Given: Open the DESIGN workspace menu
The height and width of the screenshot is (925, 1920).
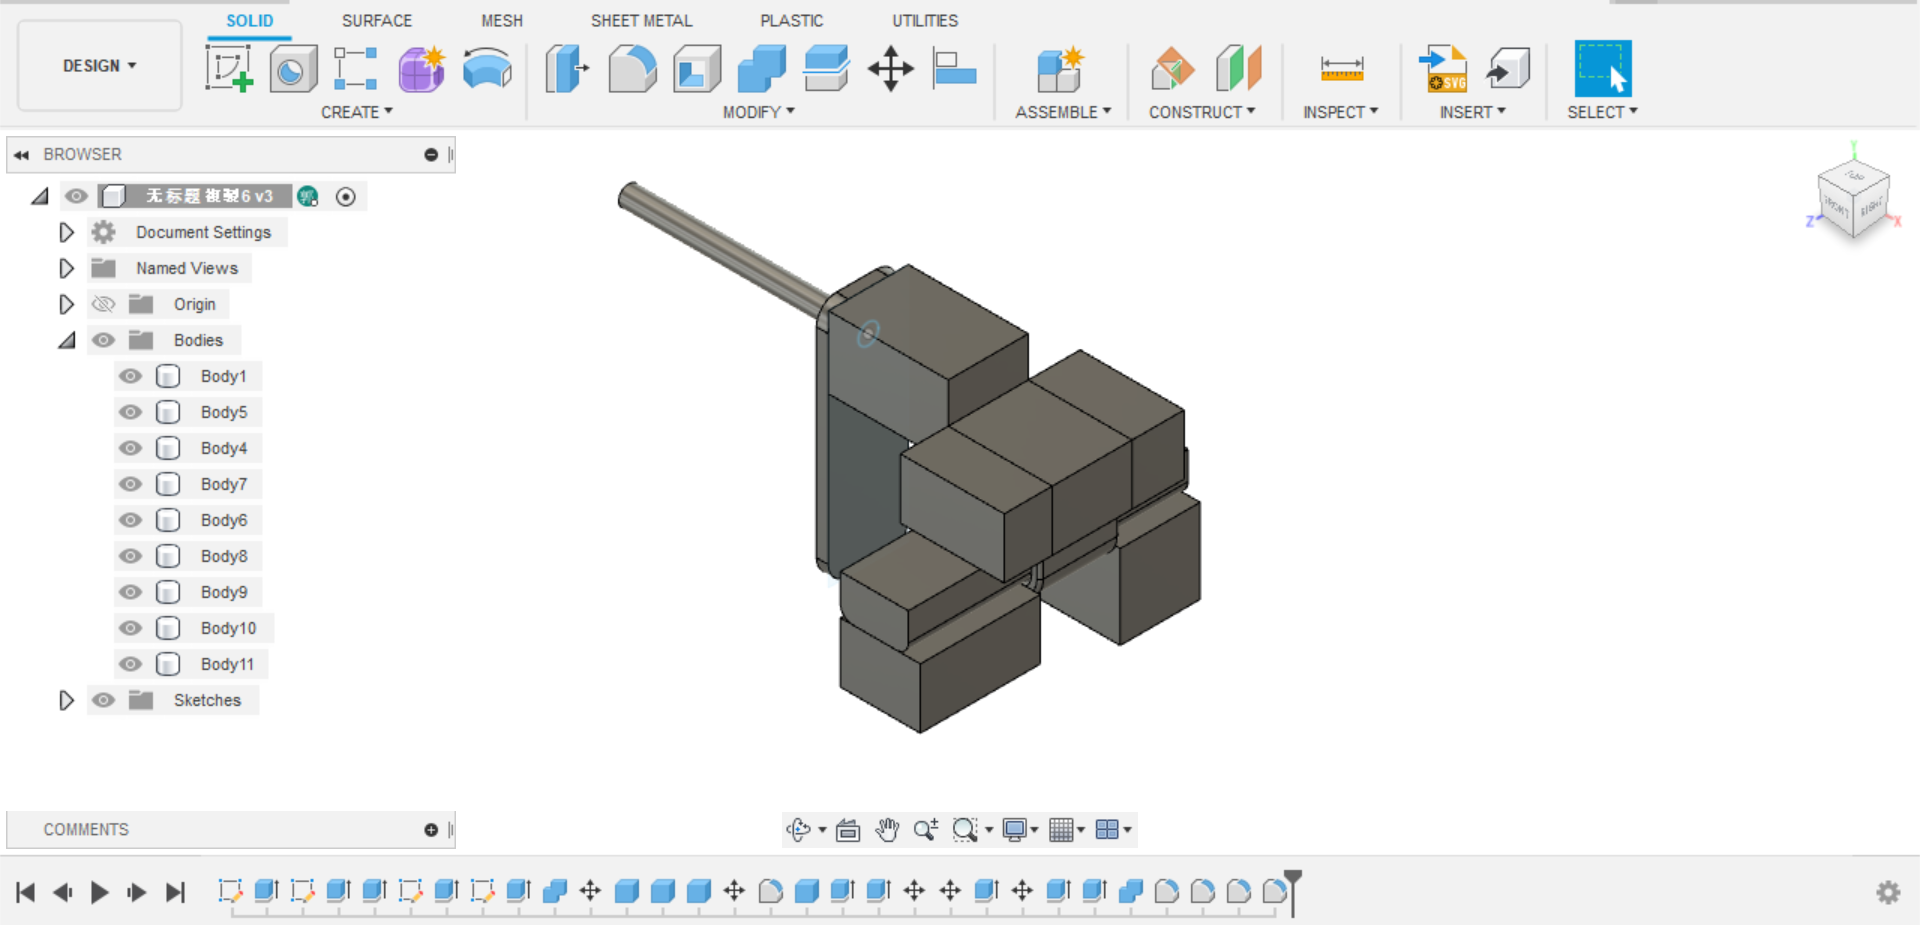Looking at the screenshot, I should (97, 66).
